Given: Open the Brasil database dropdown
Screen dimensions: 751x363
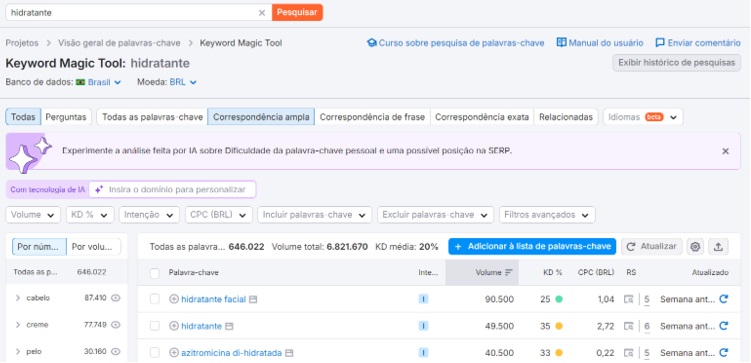Looking at the screenshot, I should click(x=99, y=82).
